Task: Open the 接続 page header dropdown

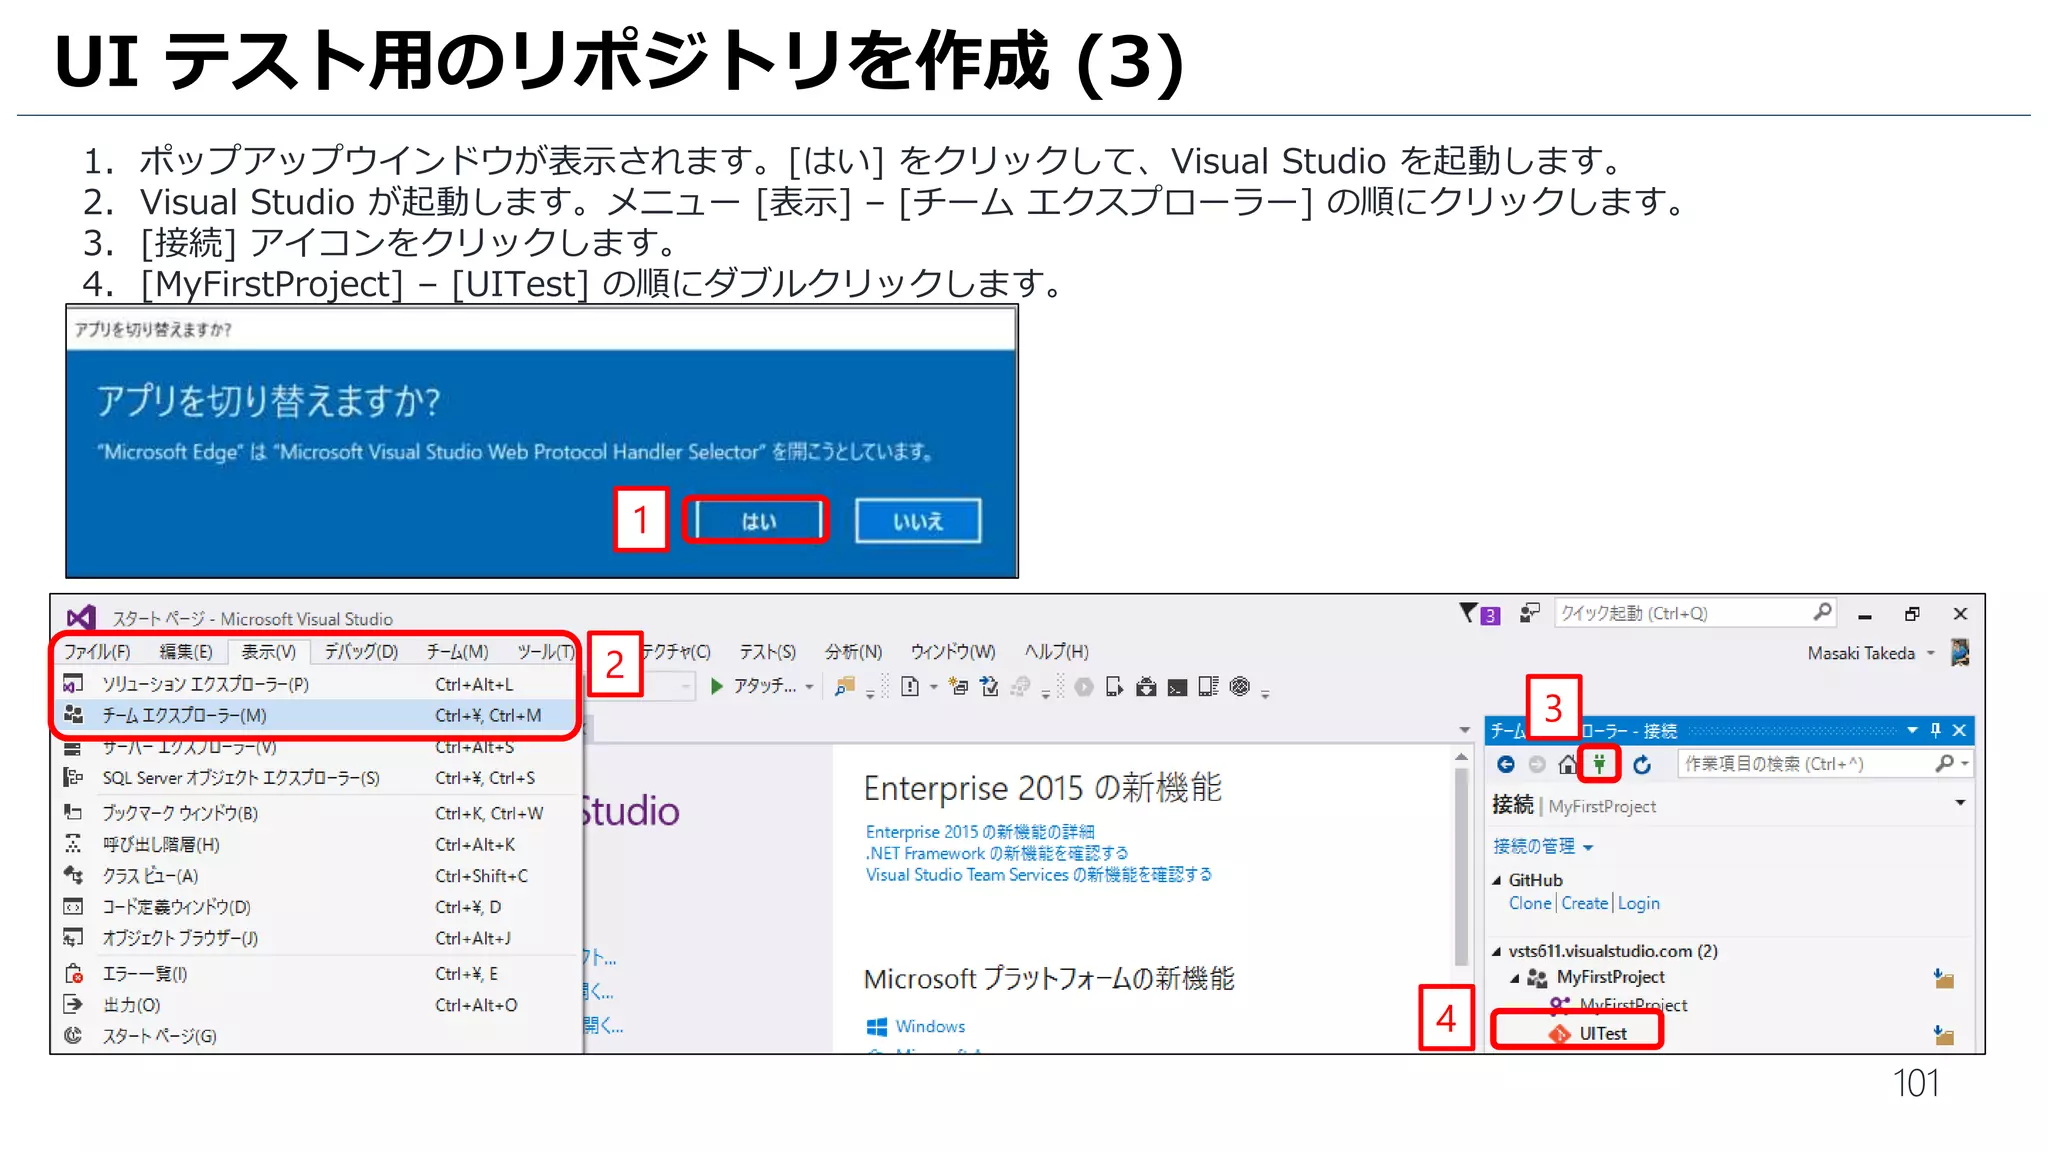Action: click(x=1960, y=803)
